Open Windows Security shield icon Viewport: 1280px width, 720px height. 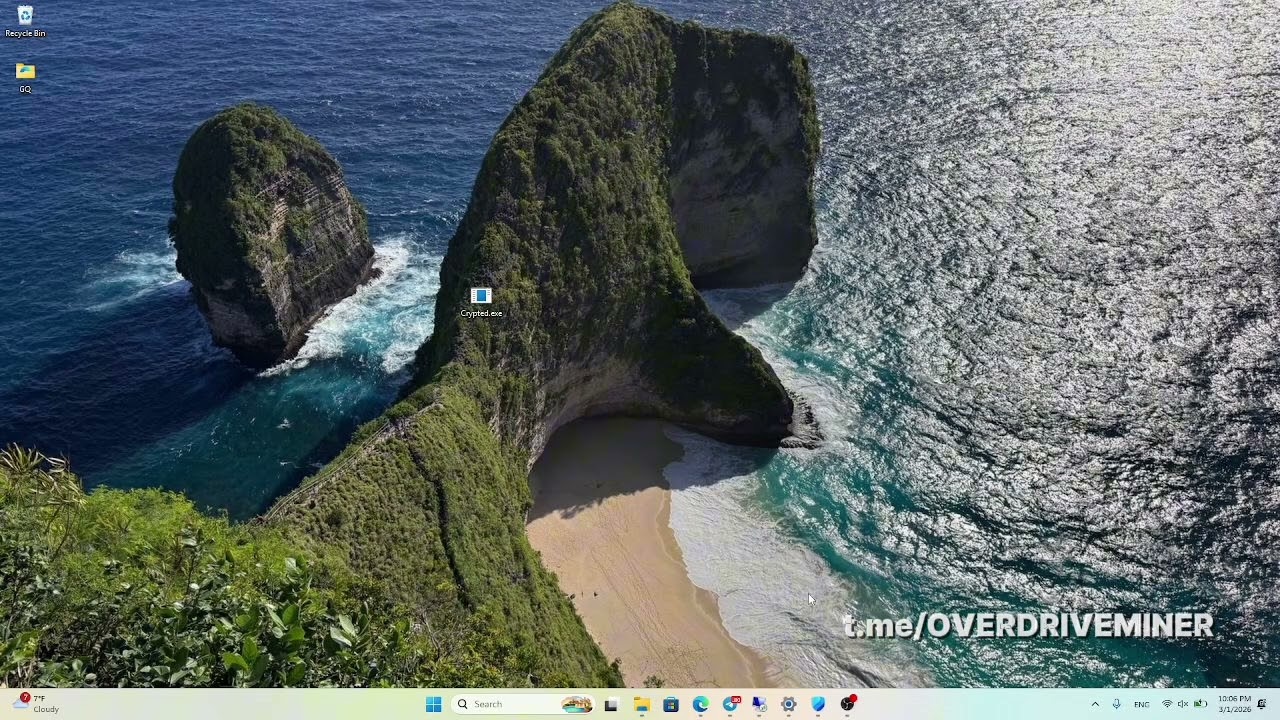click(818, 704)
